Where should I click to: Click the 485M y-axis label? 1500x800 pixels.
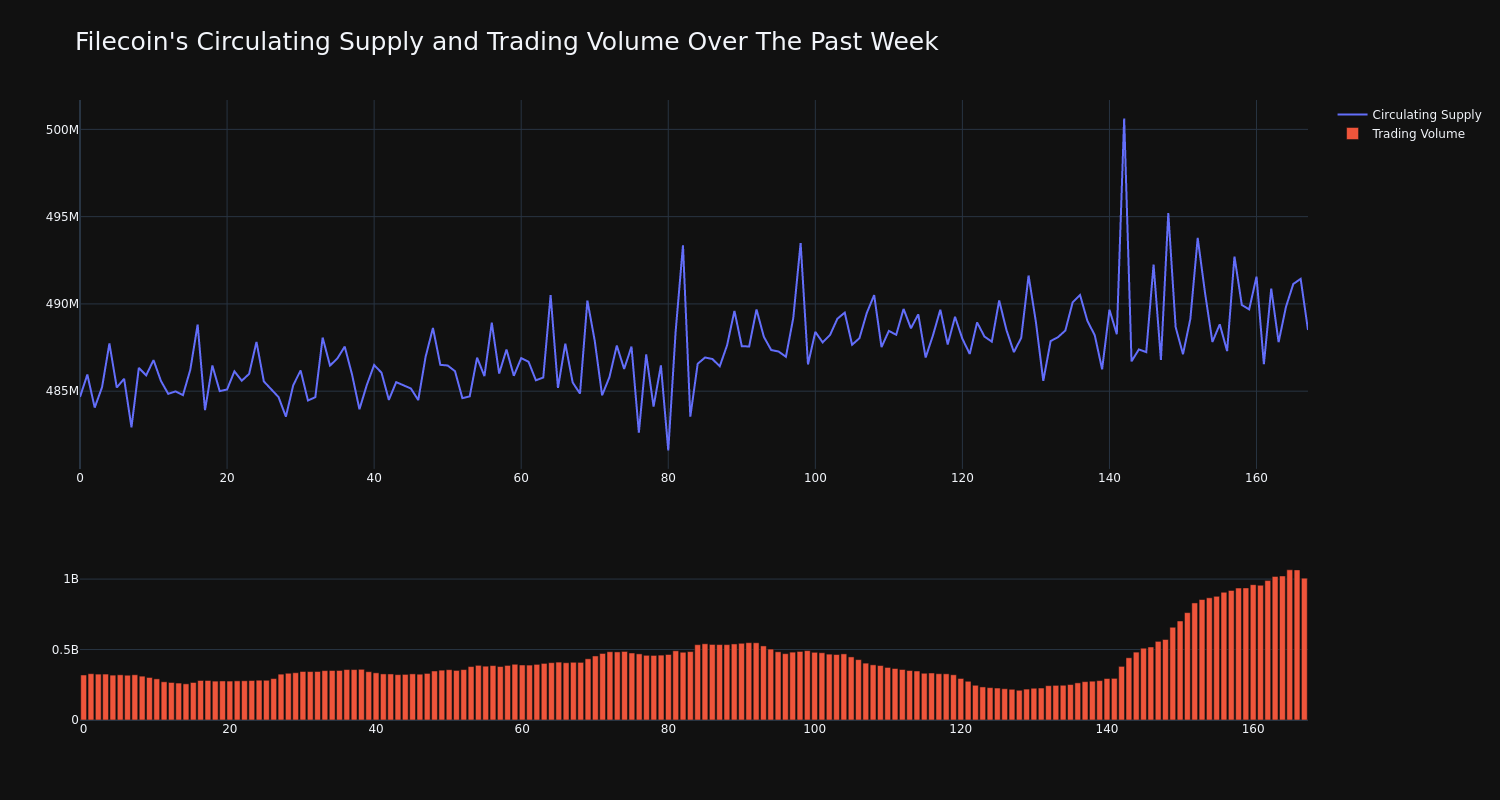coord(62,391)
